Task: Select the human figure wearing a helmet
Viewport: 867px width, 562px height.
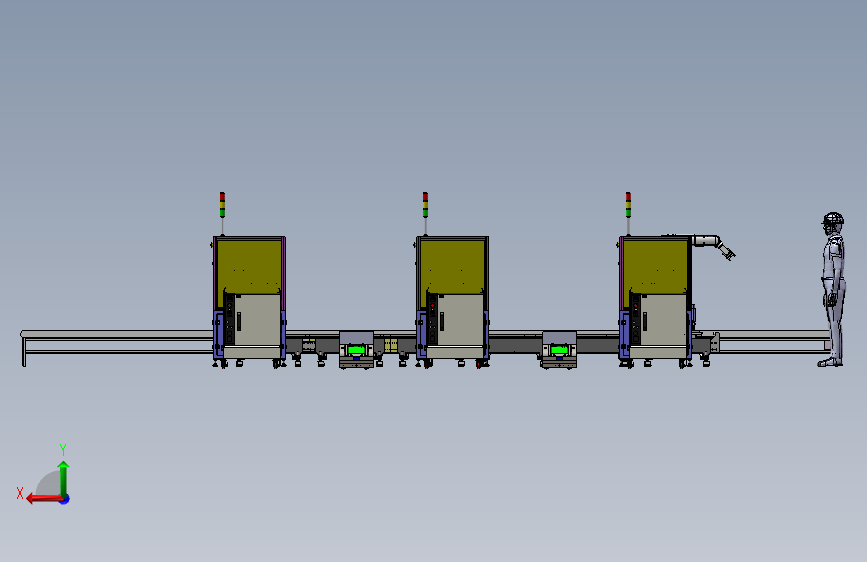Action: pos(833,289)
